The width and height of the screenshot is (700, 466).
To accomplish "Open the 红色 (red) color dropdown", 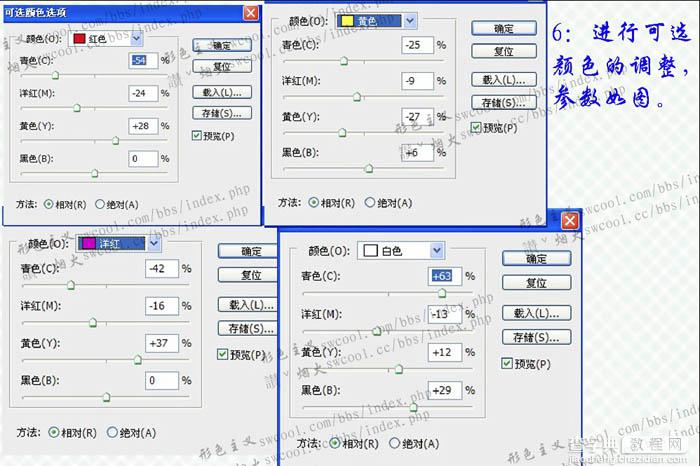I will [x=137, y=39].
